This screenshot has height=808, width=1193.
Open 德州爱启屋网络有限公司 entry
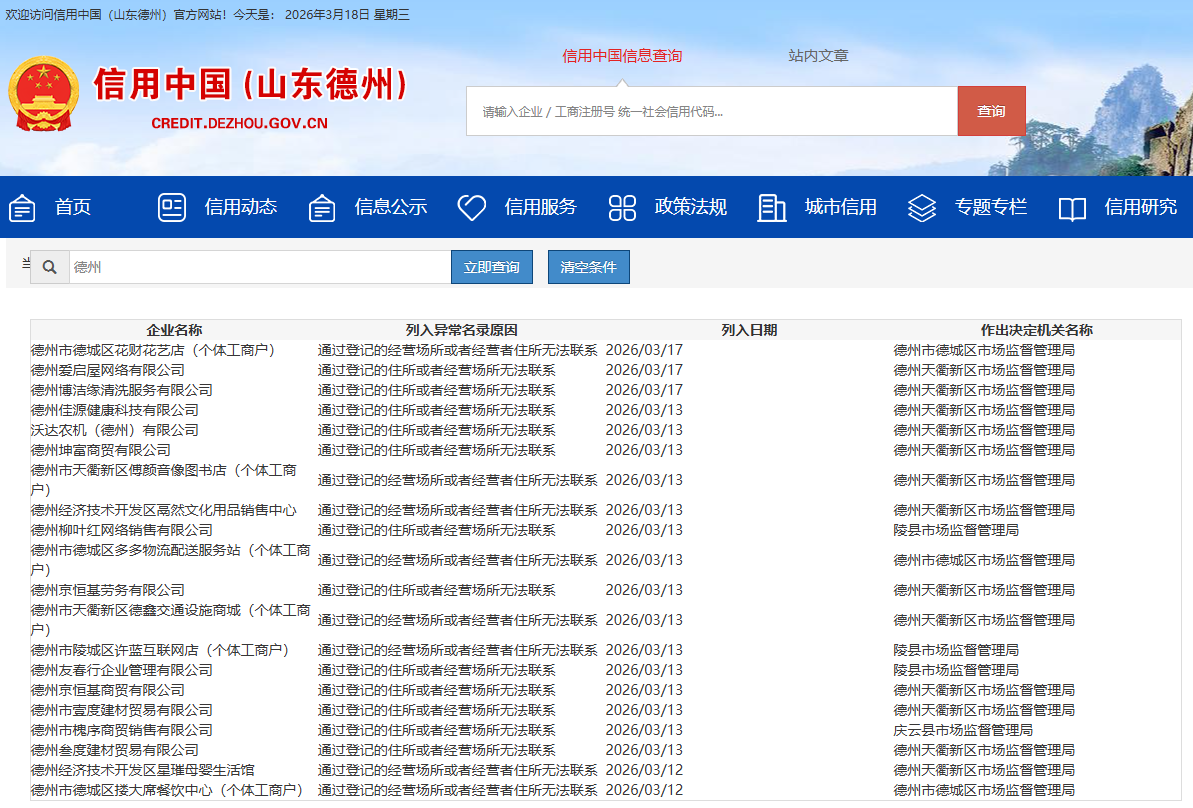(x=108, y=370)
